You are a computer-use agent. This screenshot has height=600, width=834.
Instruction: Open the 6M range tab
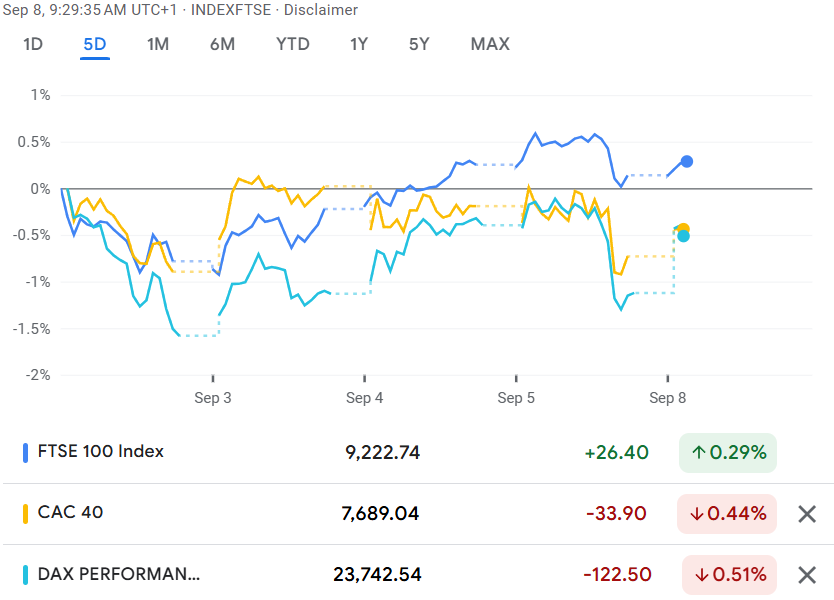point(222,44)
